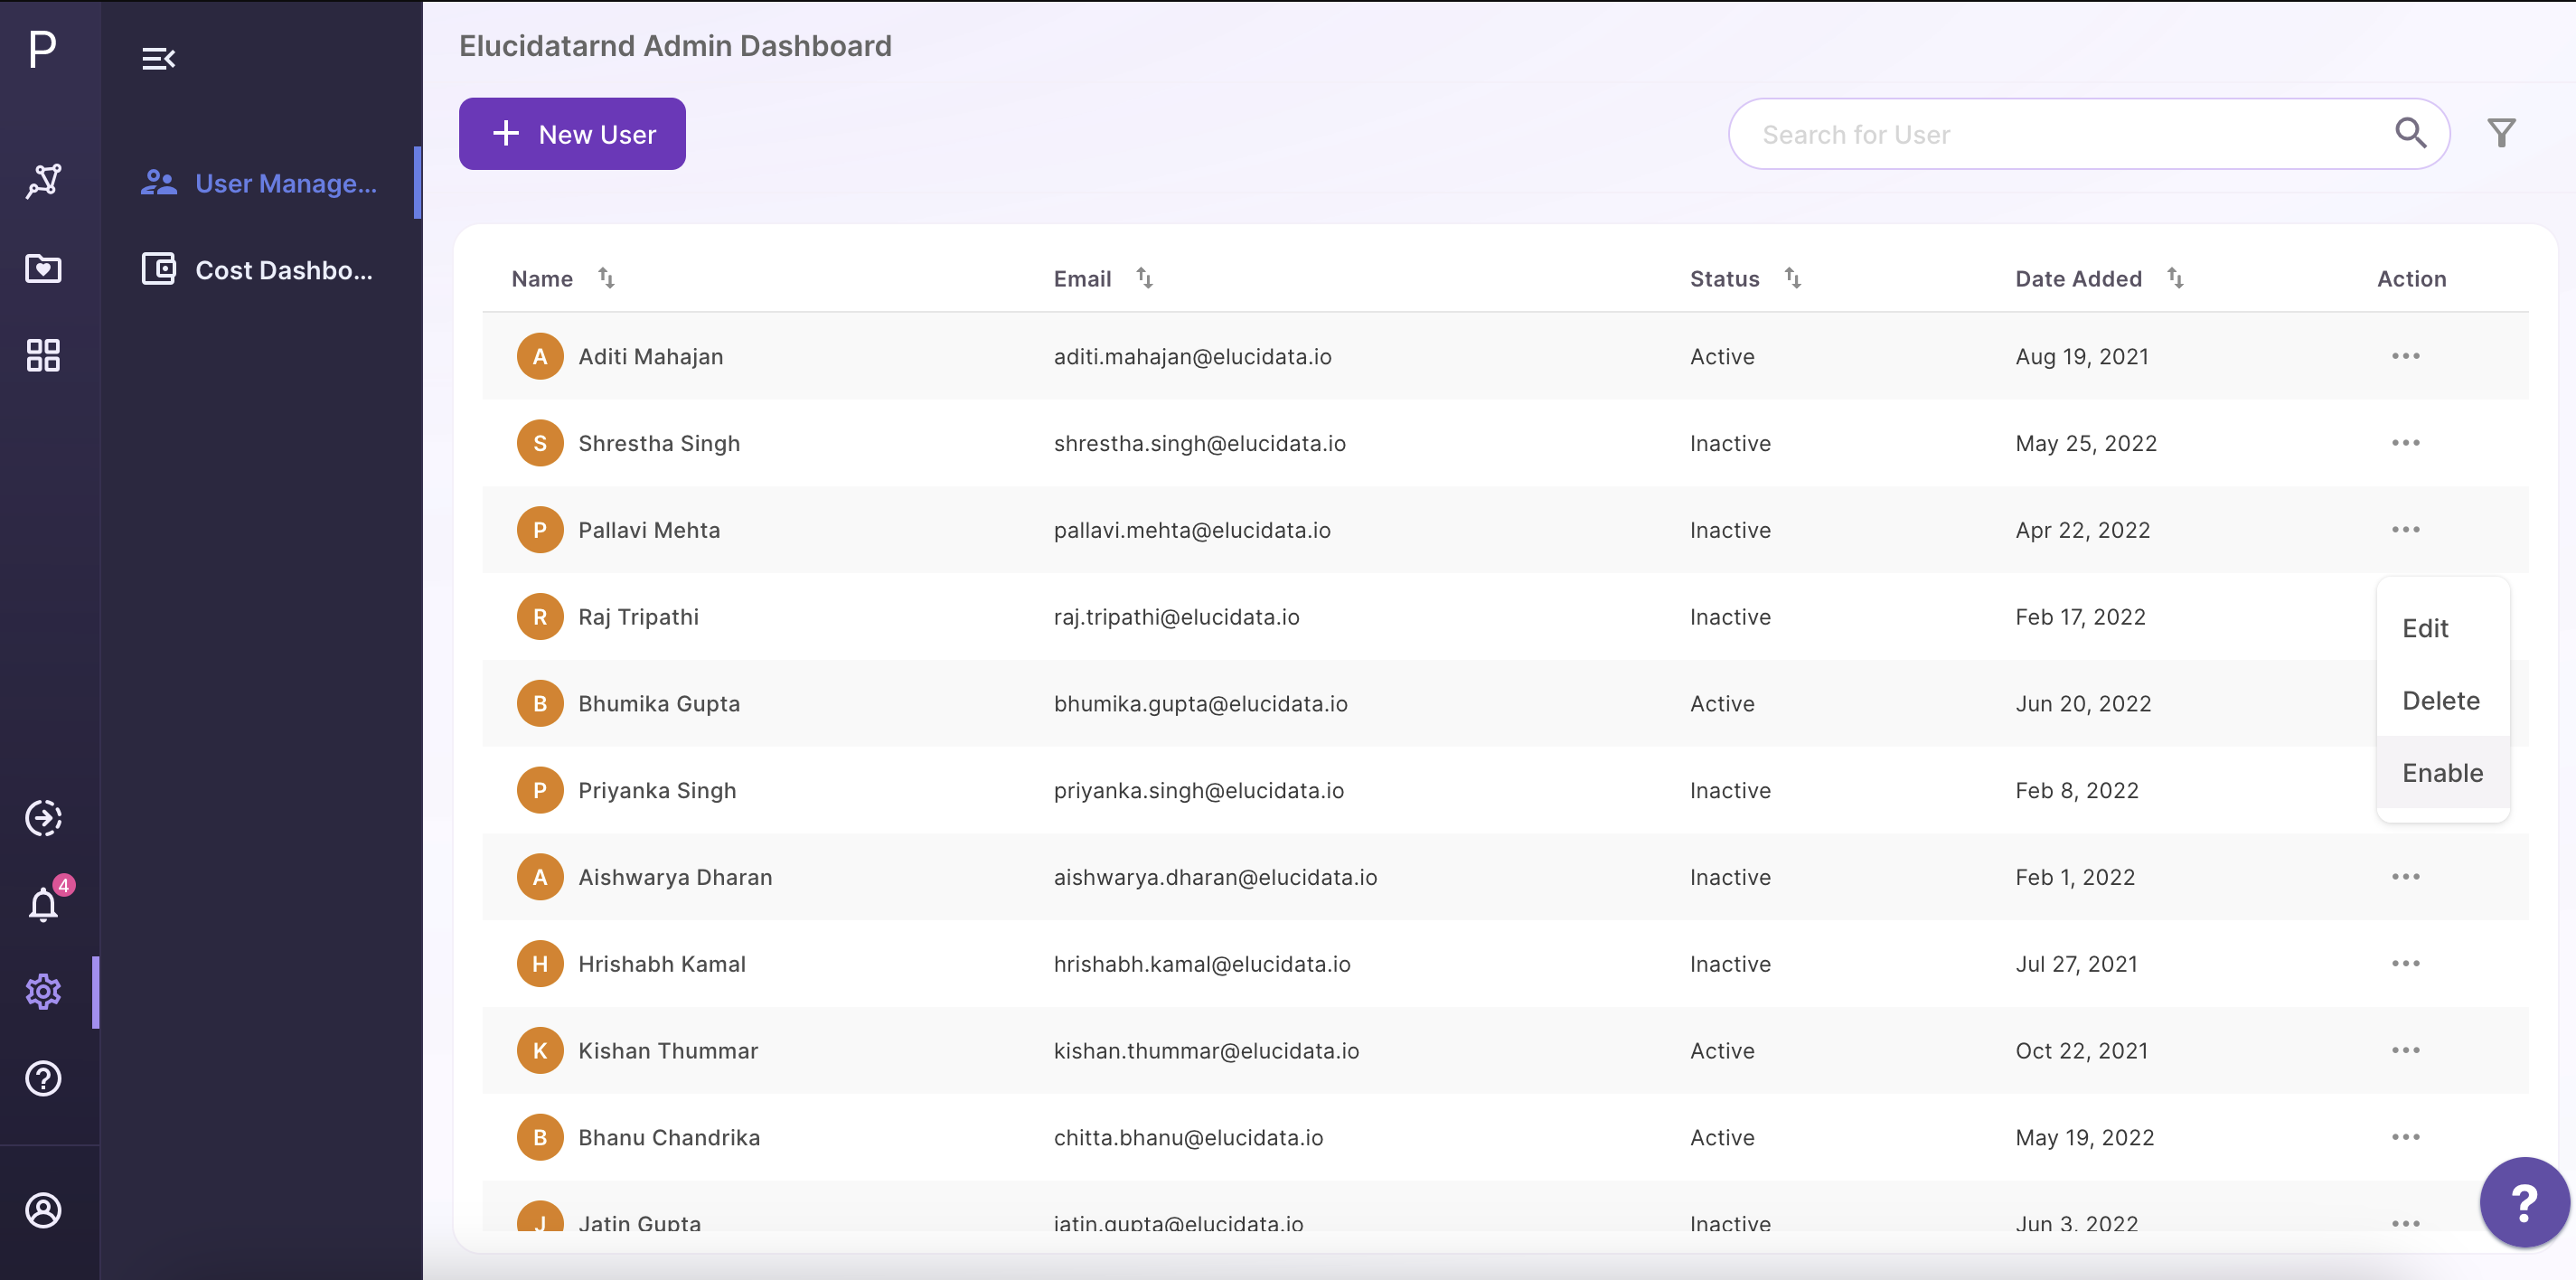Open action menu for Jatin Gupta

click(x=2405, y=1223)
